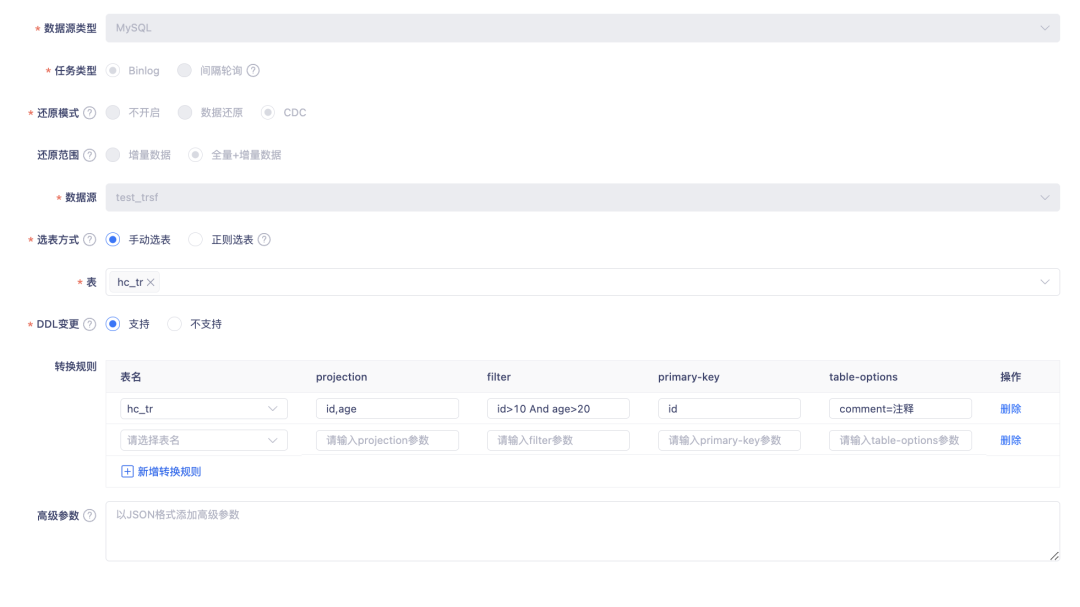Click the 高级参数 JSON textarea
Viewport: 1080px width, 607px height.
coord(583,531)
